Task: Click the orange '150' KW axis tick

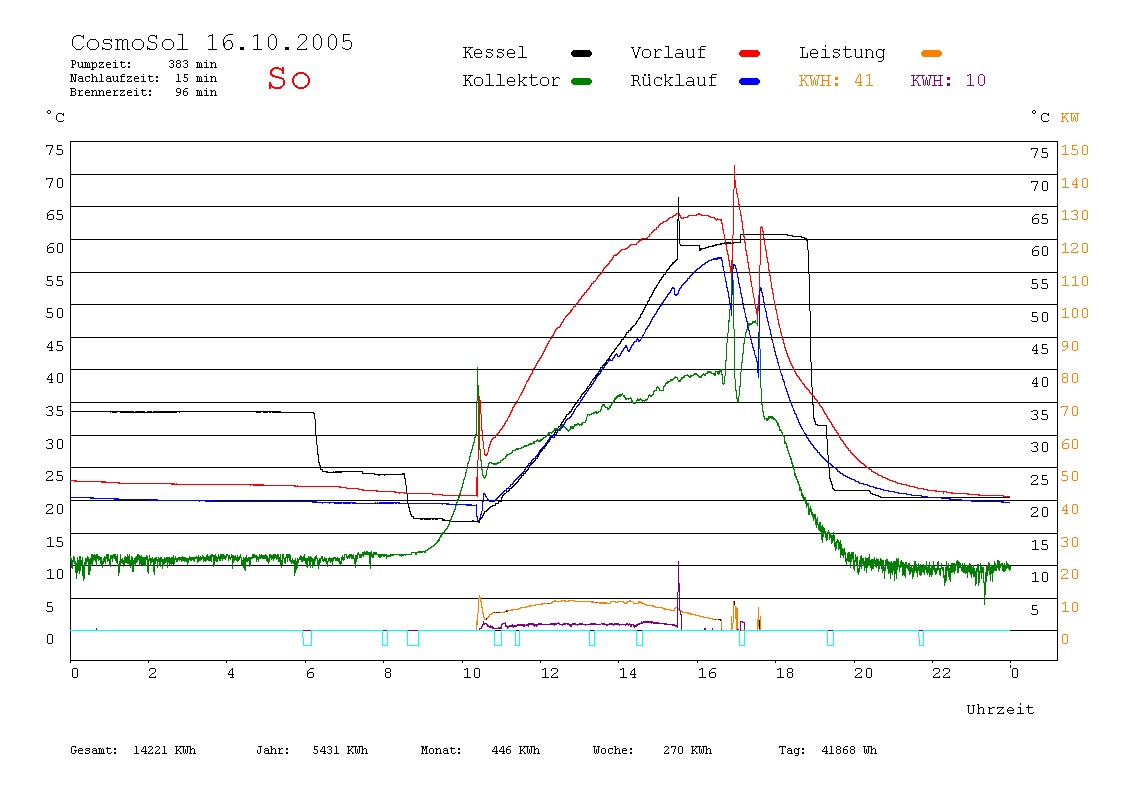Action: pos(1075,150)
